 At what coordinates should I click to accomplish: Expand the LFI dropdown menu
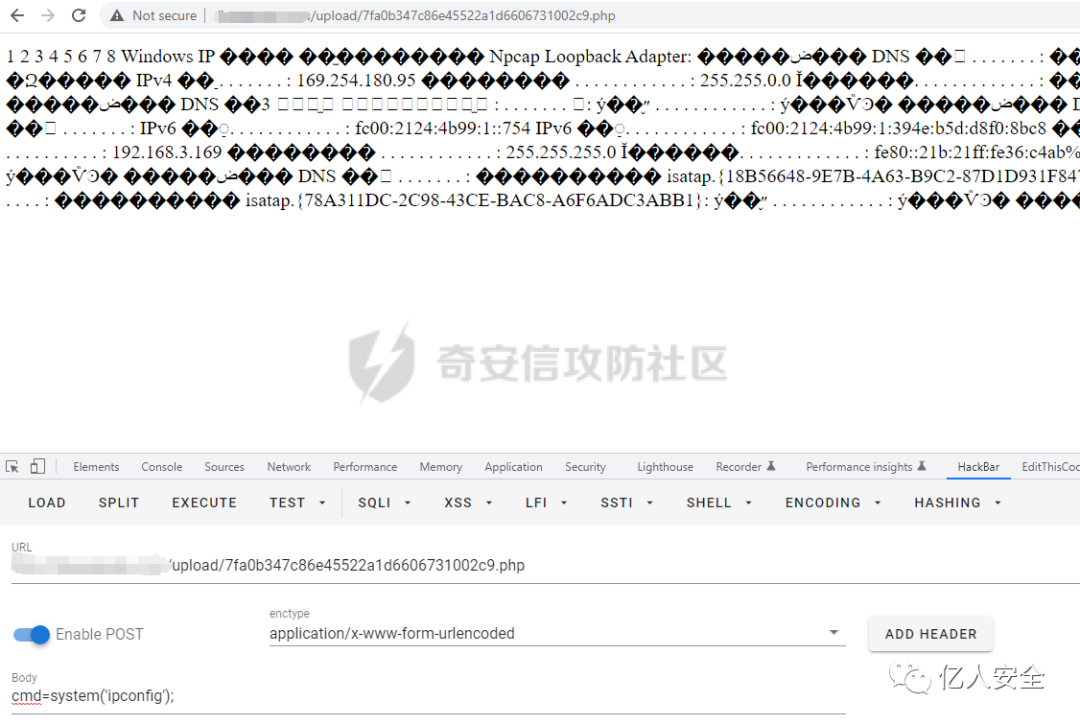tap(546, 503)
